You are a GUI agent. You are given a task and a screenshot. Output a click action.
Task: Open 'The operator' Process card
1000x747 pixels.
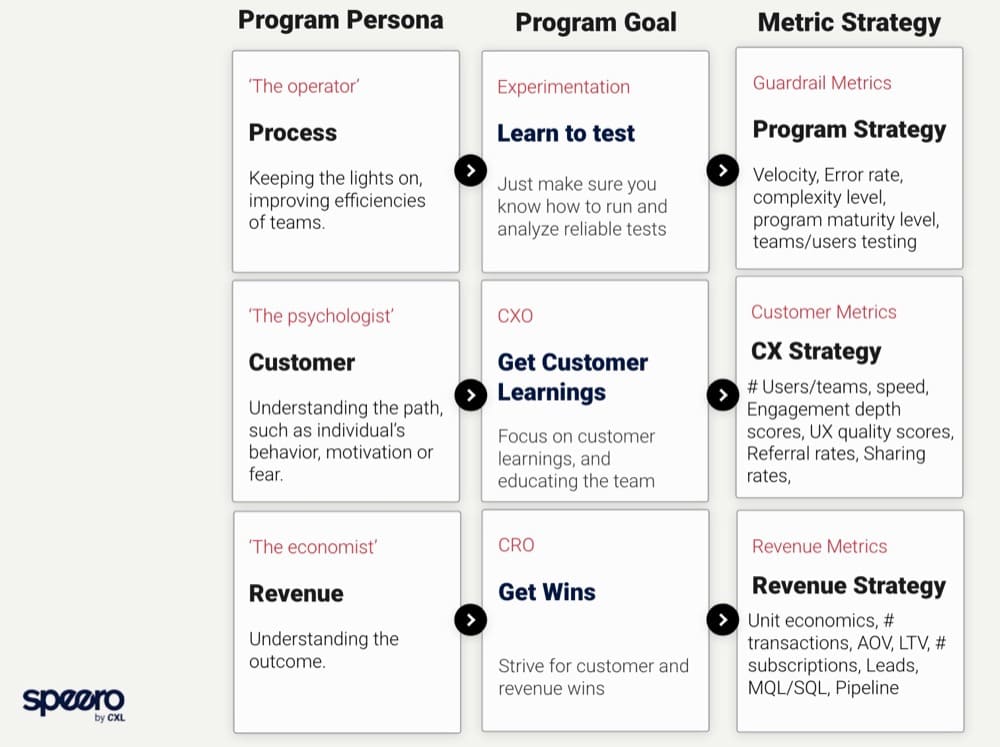coord(346,162)
